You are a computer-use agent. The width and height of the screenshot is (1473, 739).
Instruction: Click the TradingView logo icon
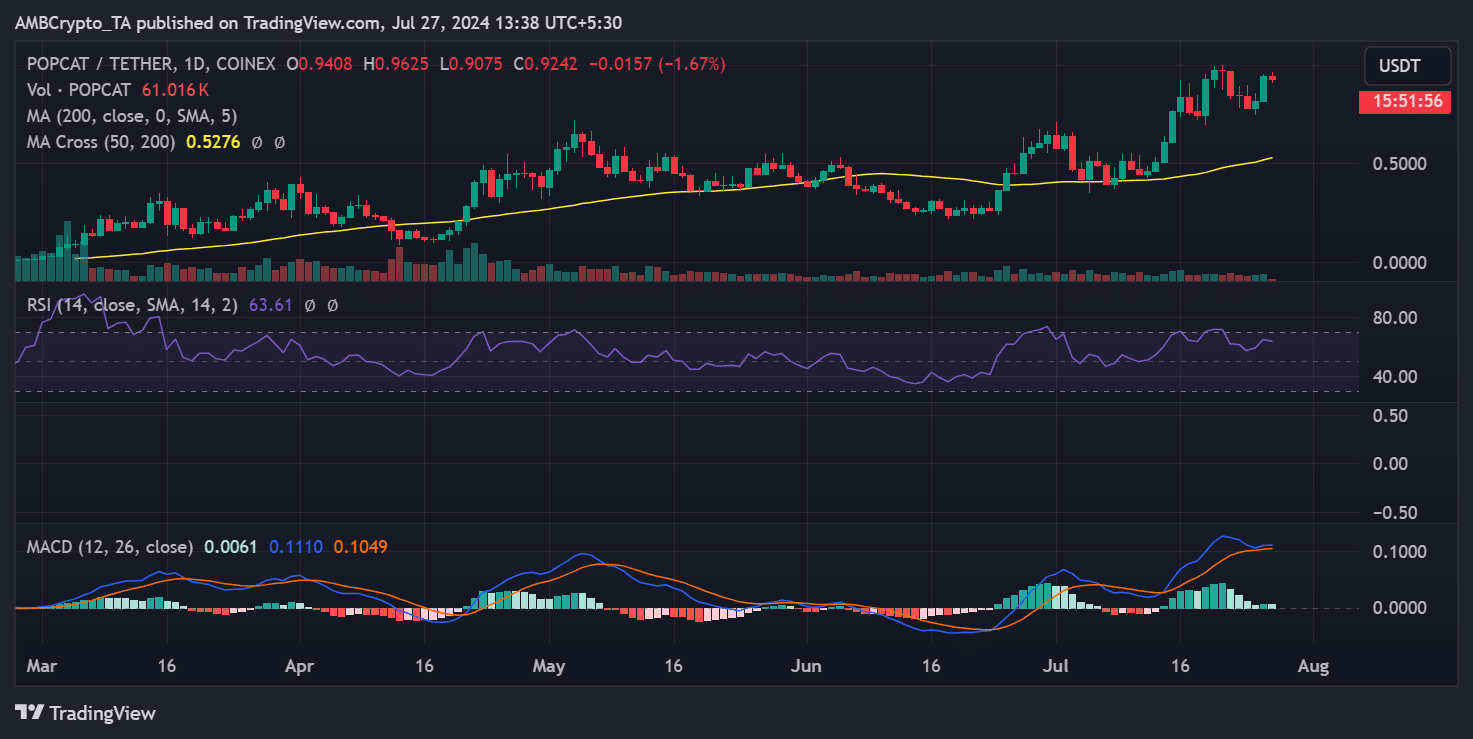coord(30,713)
